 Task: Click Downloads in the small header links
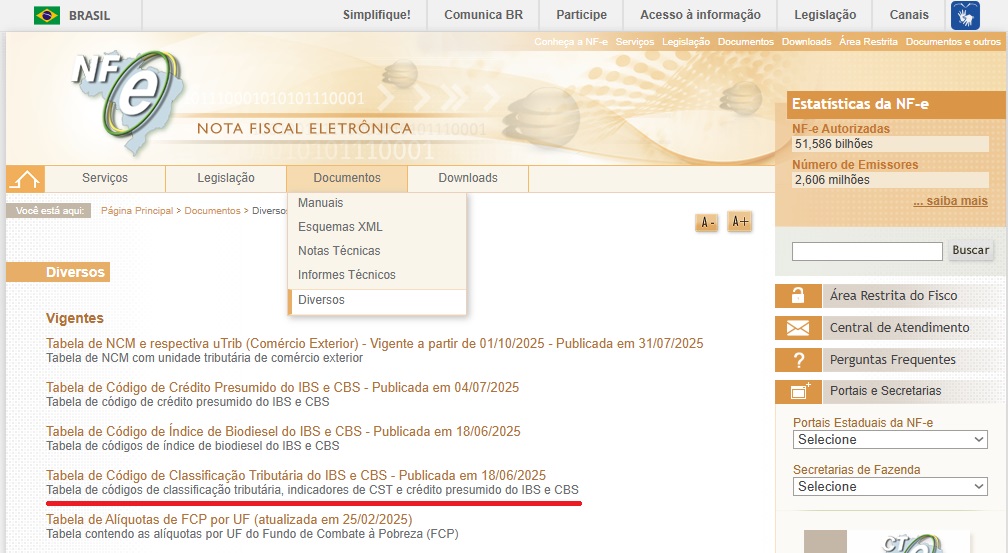point(806,42)
